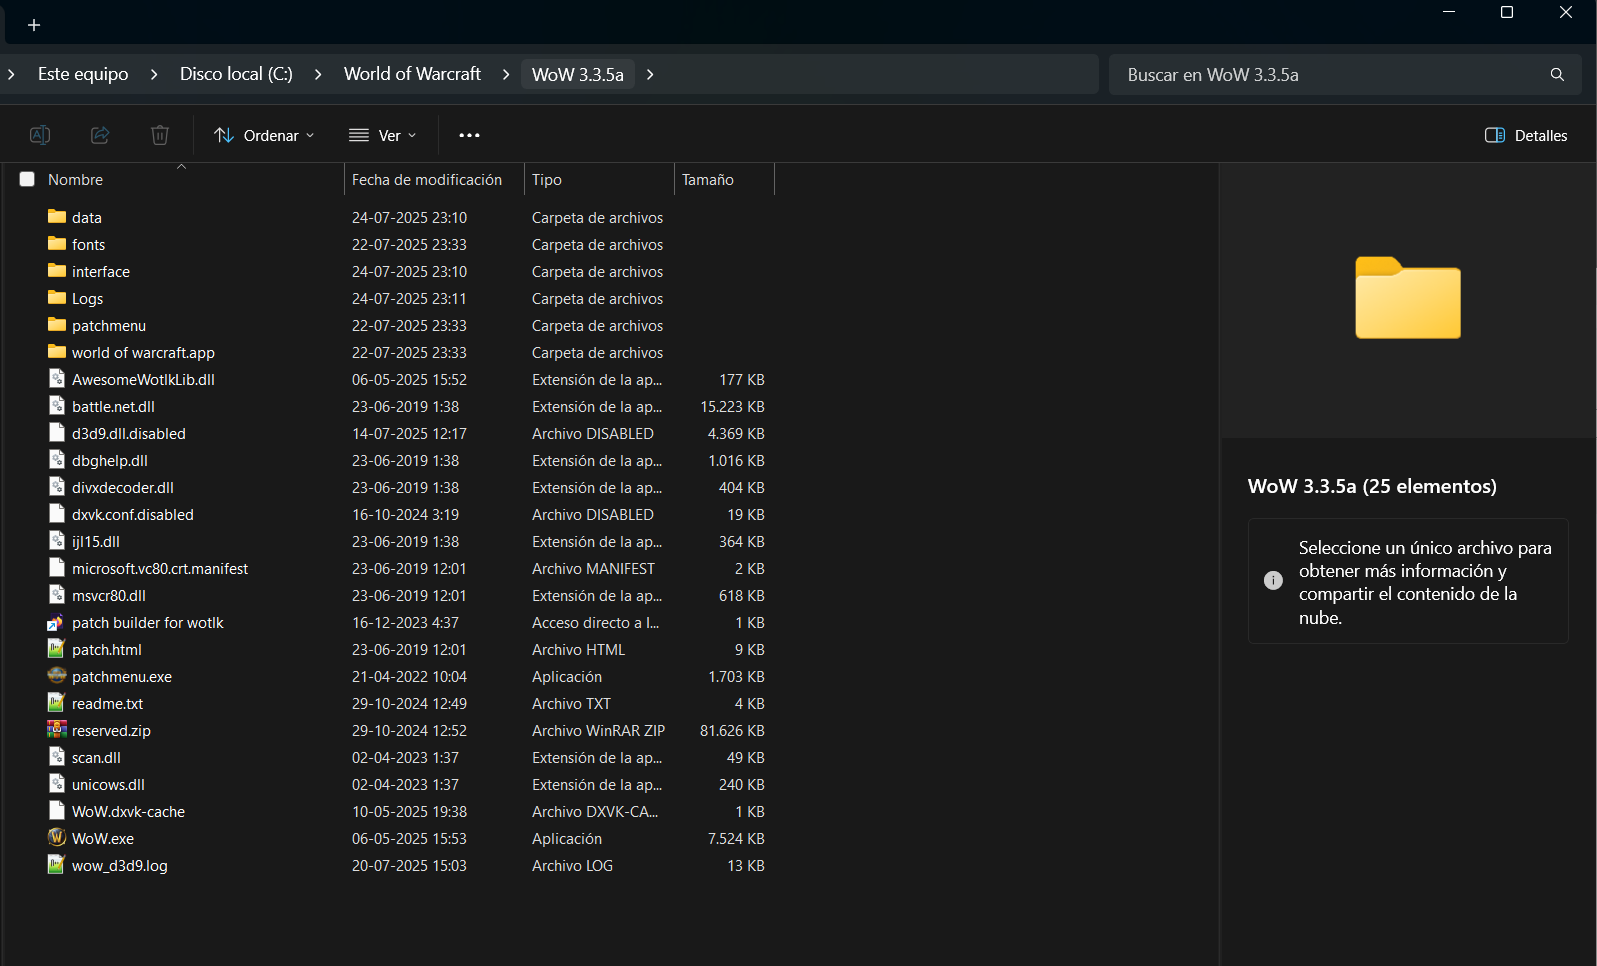
Task: Click the WoW 3.3.5a breadcrumb
Action: pyautogui.click(x=578, y=75)
